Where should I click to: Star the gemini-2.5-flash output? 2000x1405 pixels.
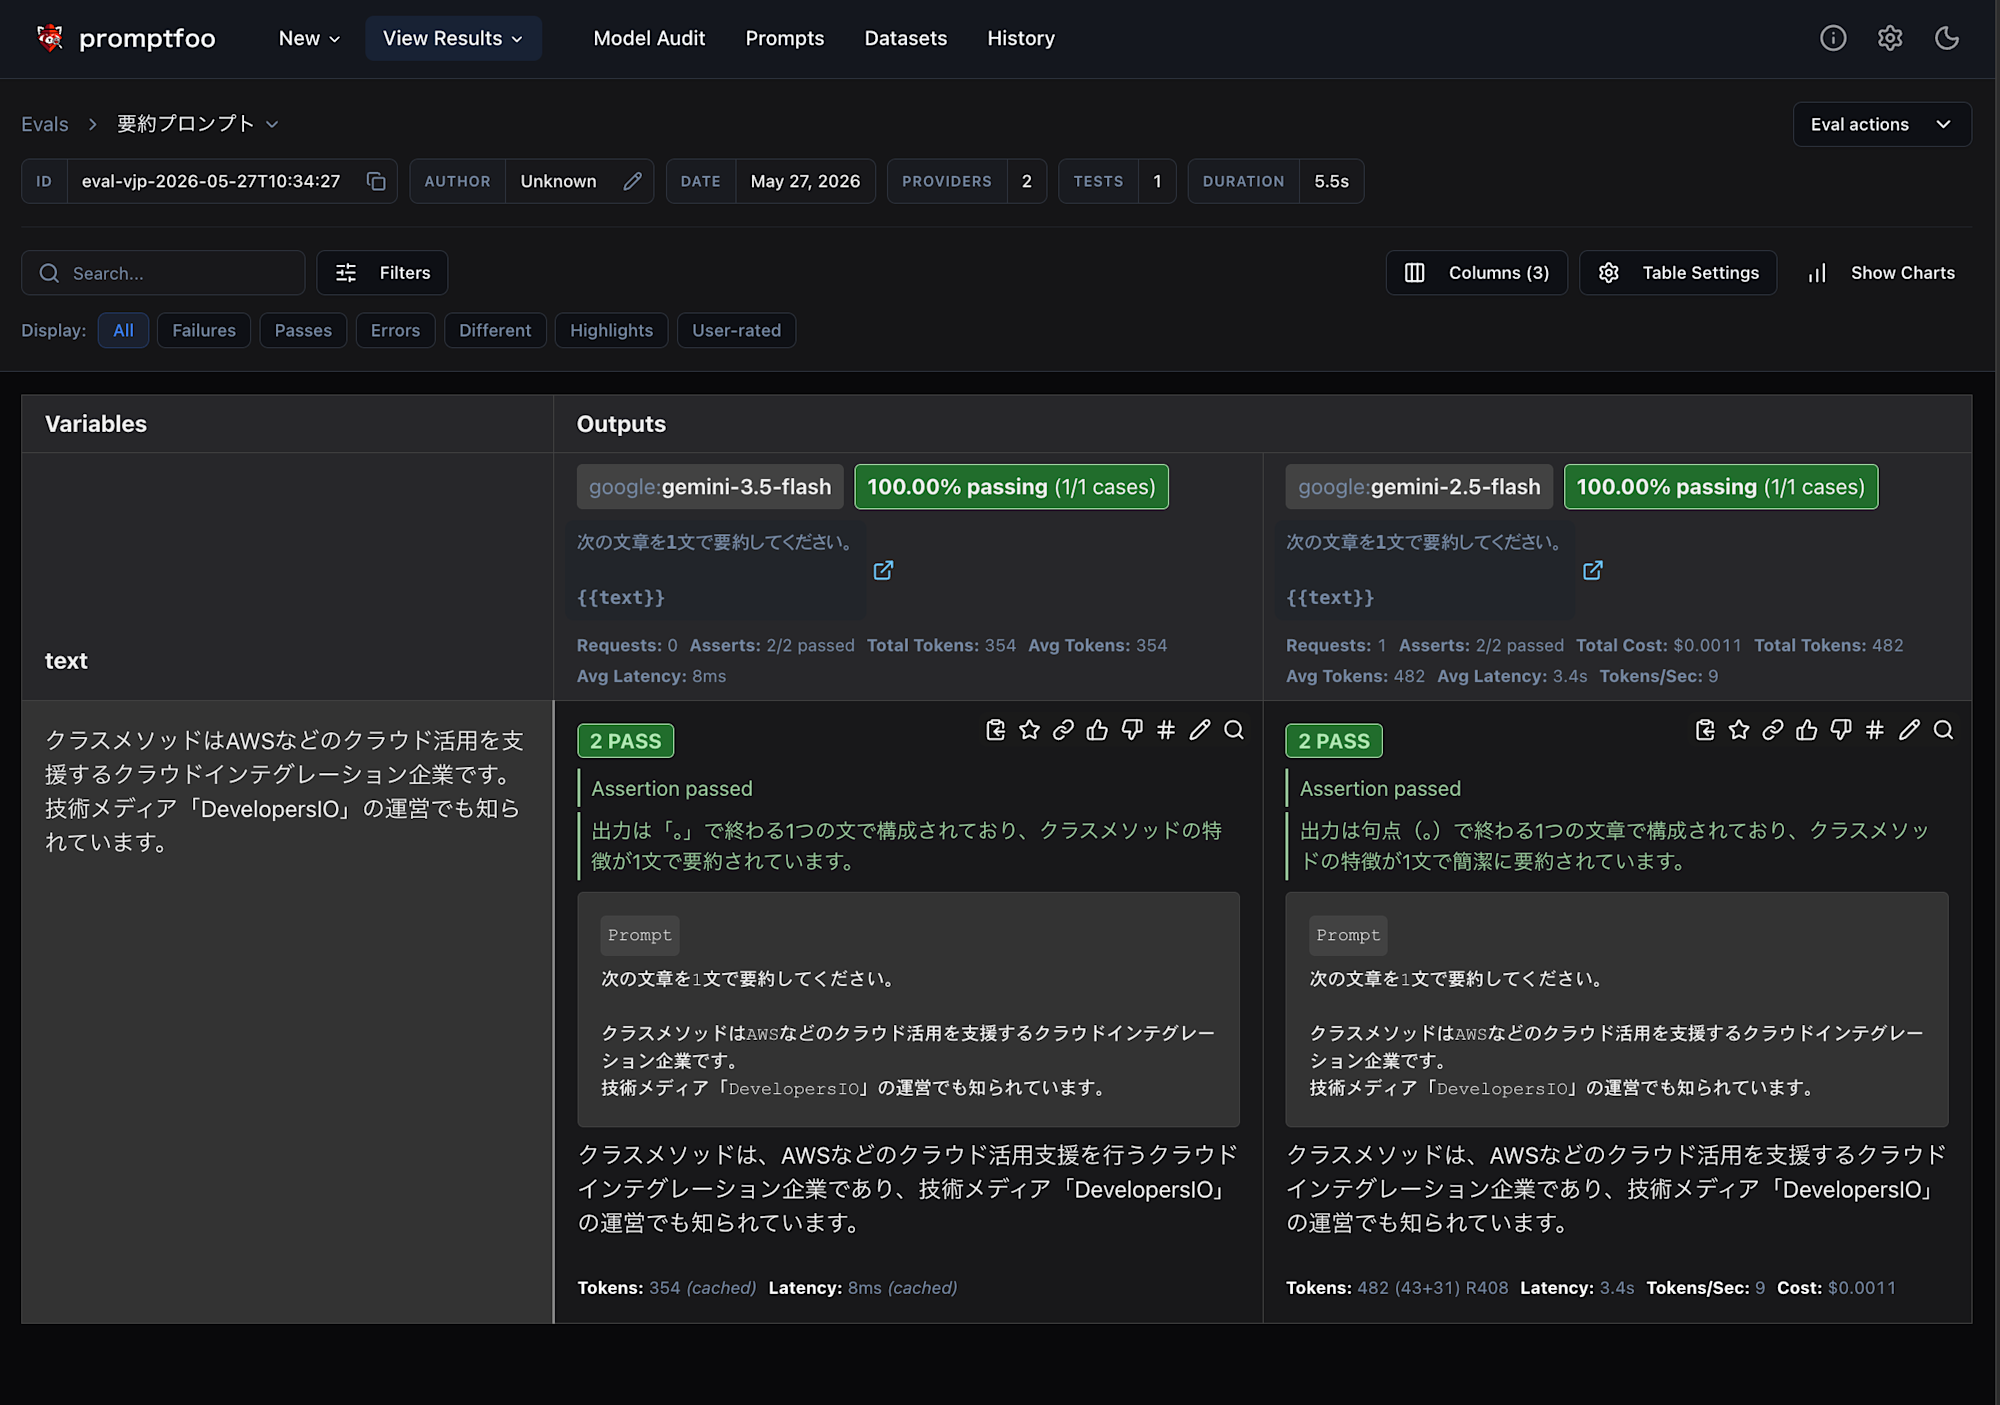pos(1739,730)
